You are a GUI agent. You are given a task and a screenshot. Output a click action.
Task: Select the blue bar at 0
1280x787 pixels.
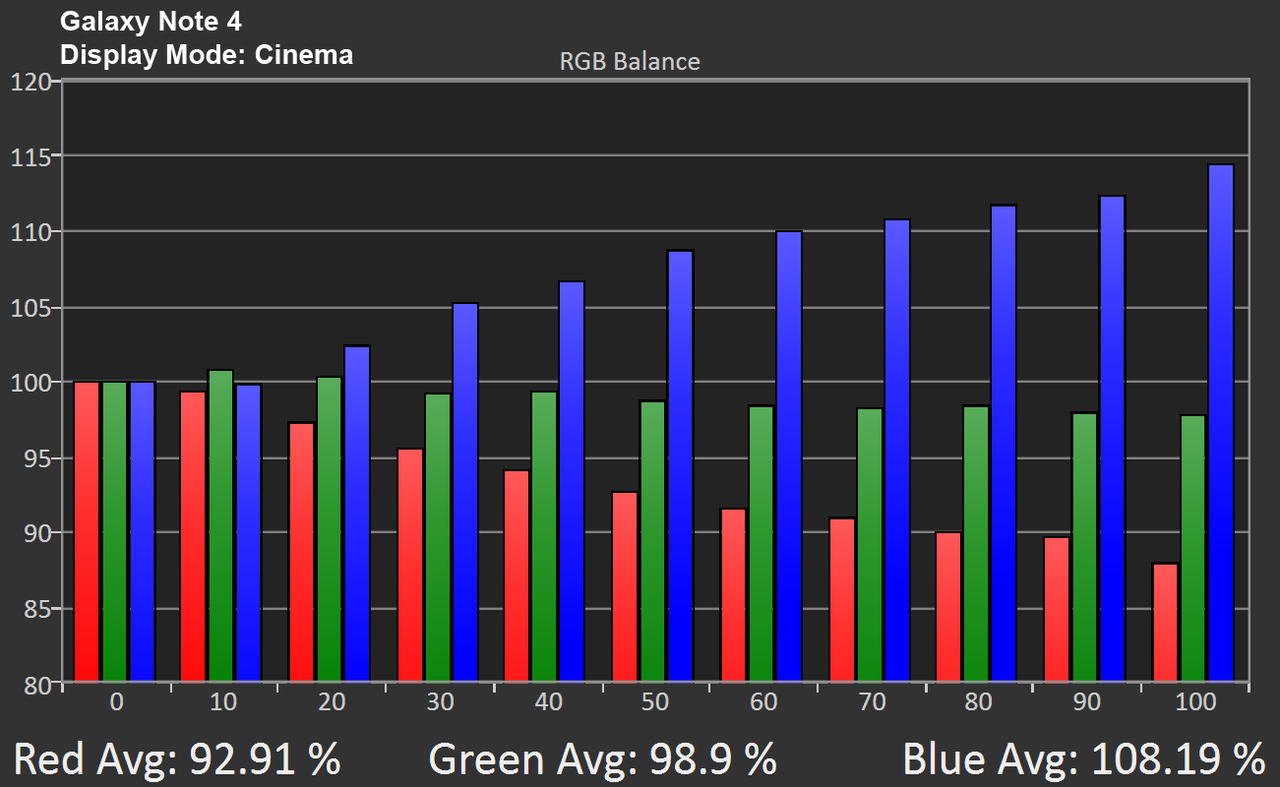point(142,532)
